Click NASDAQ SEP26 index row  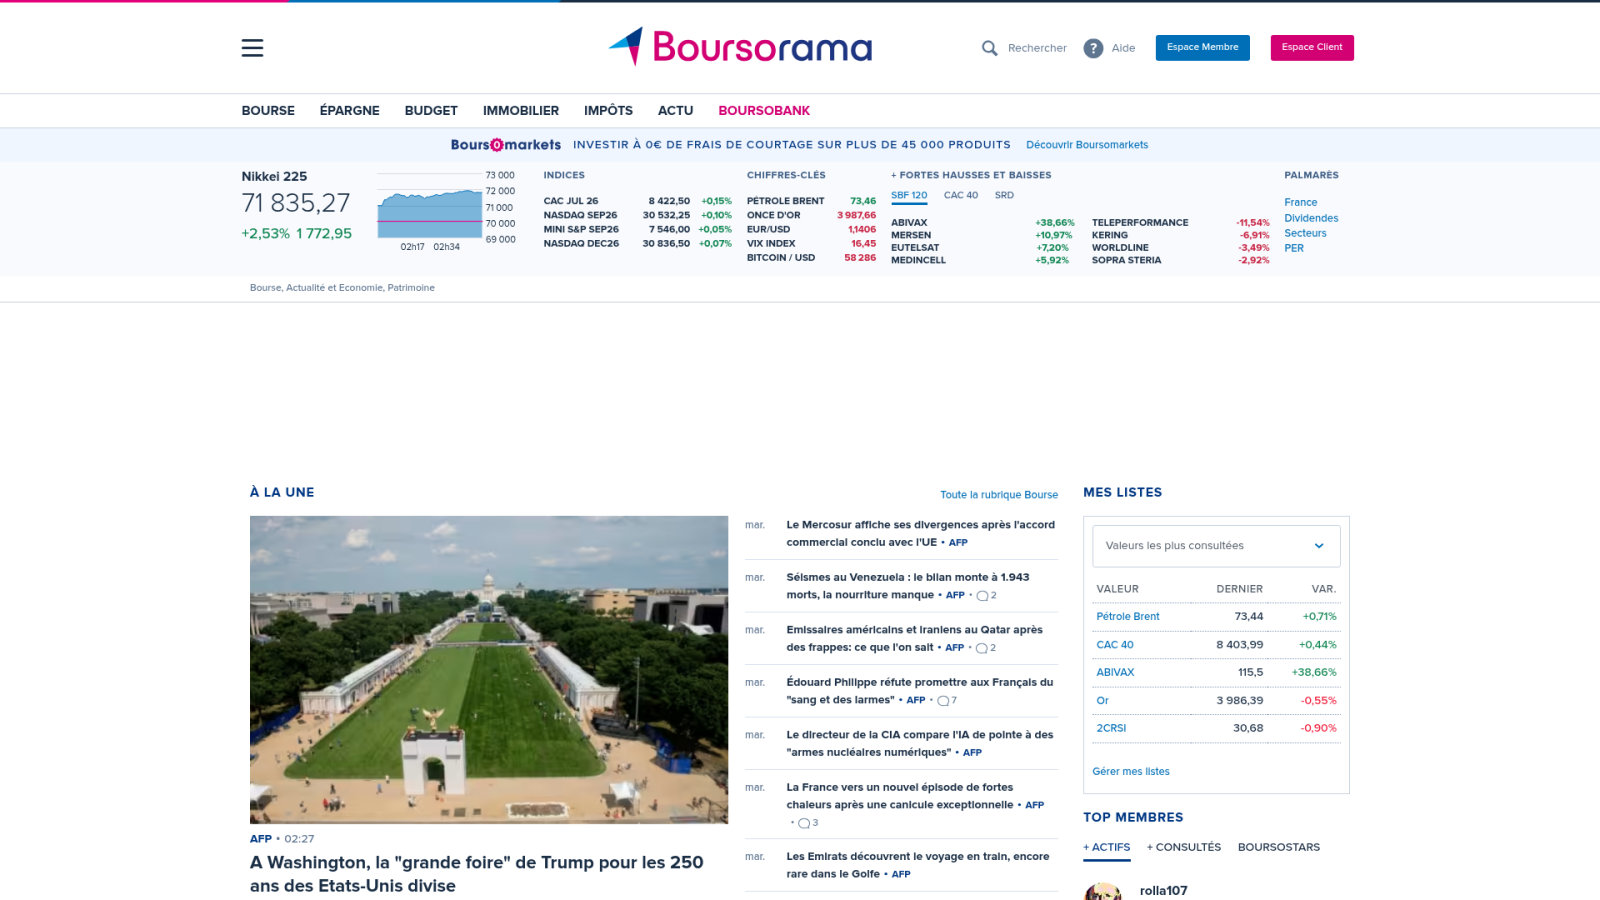point(637,215)
